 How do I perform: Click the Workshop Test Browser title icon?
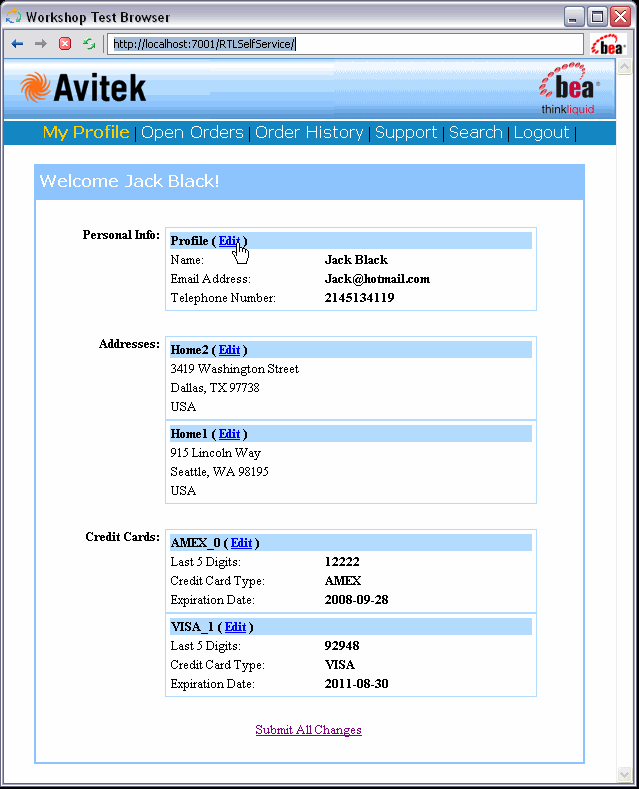[14, 17]
